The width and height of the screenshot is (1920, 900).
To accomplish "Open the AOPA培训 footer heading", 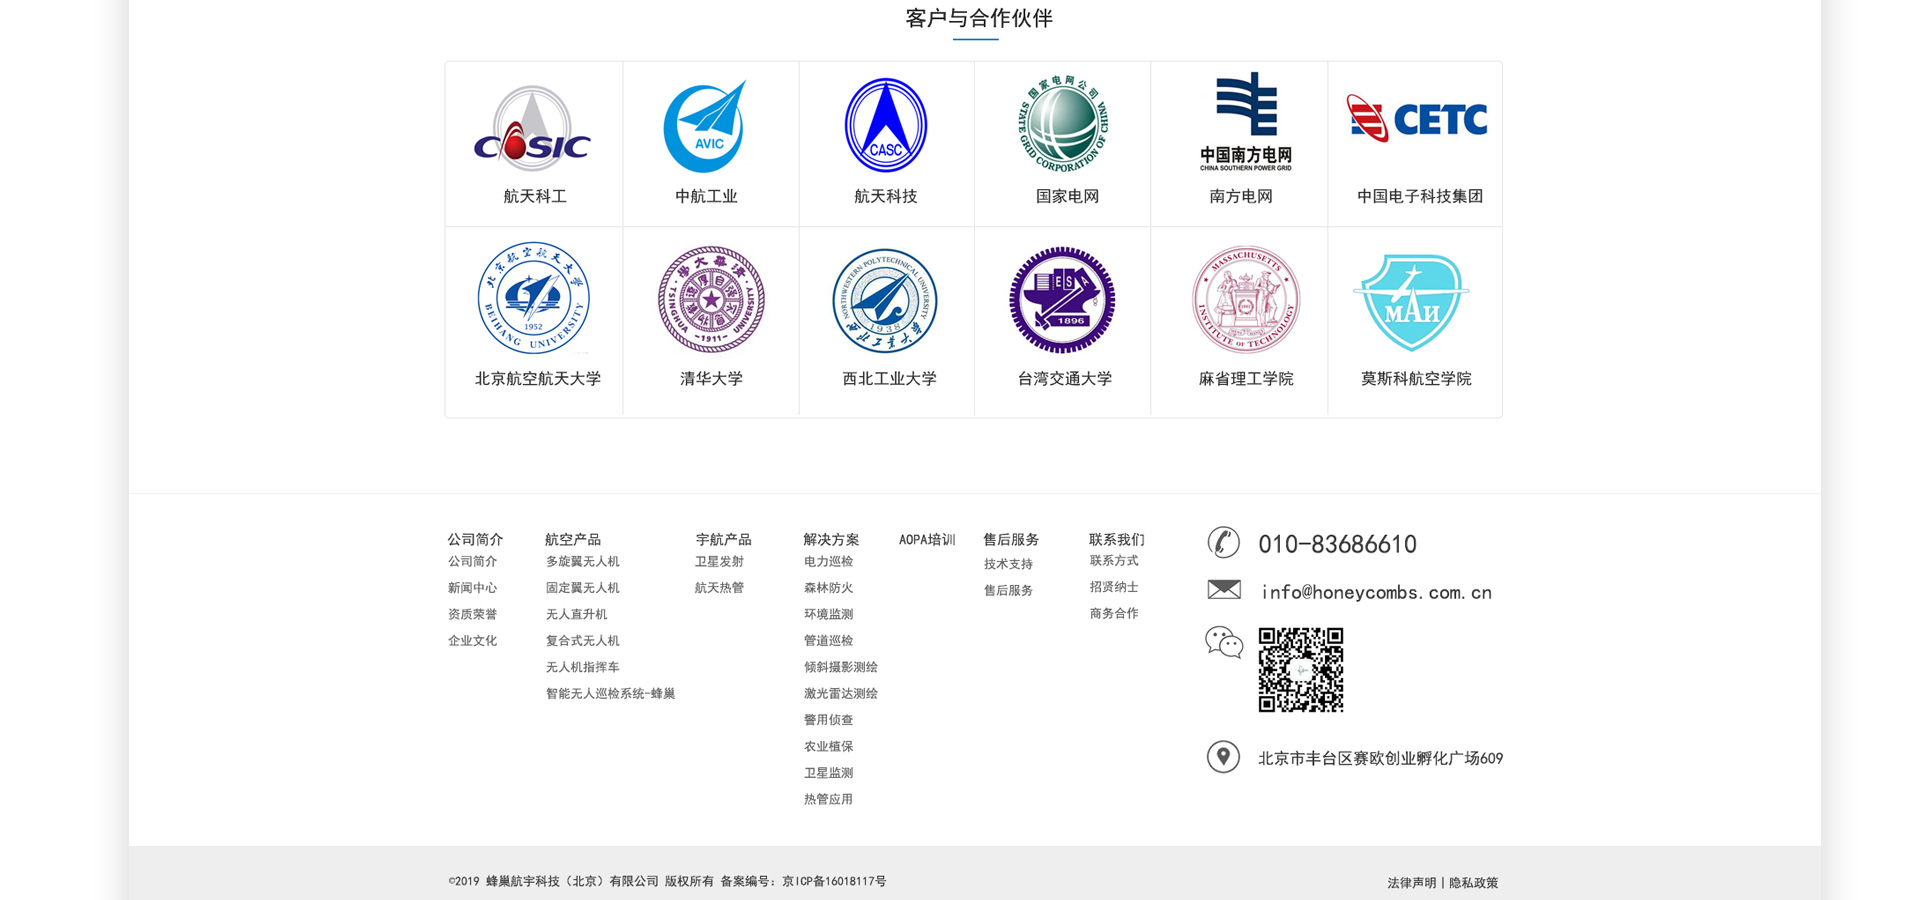I will pyautogui.click(x=927, y=540).
